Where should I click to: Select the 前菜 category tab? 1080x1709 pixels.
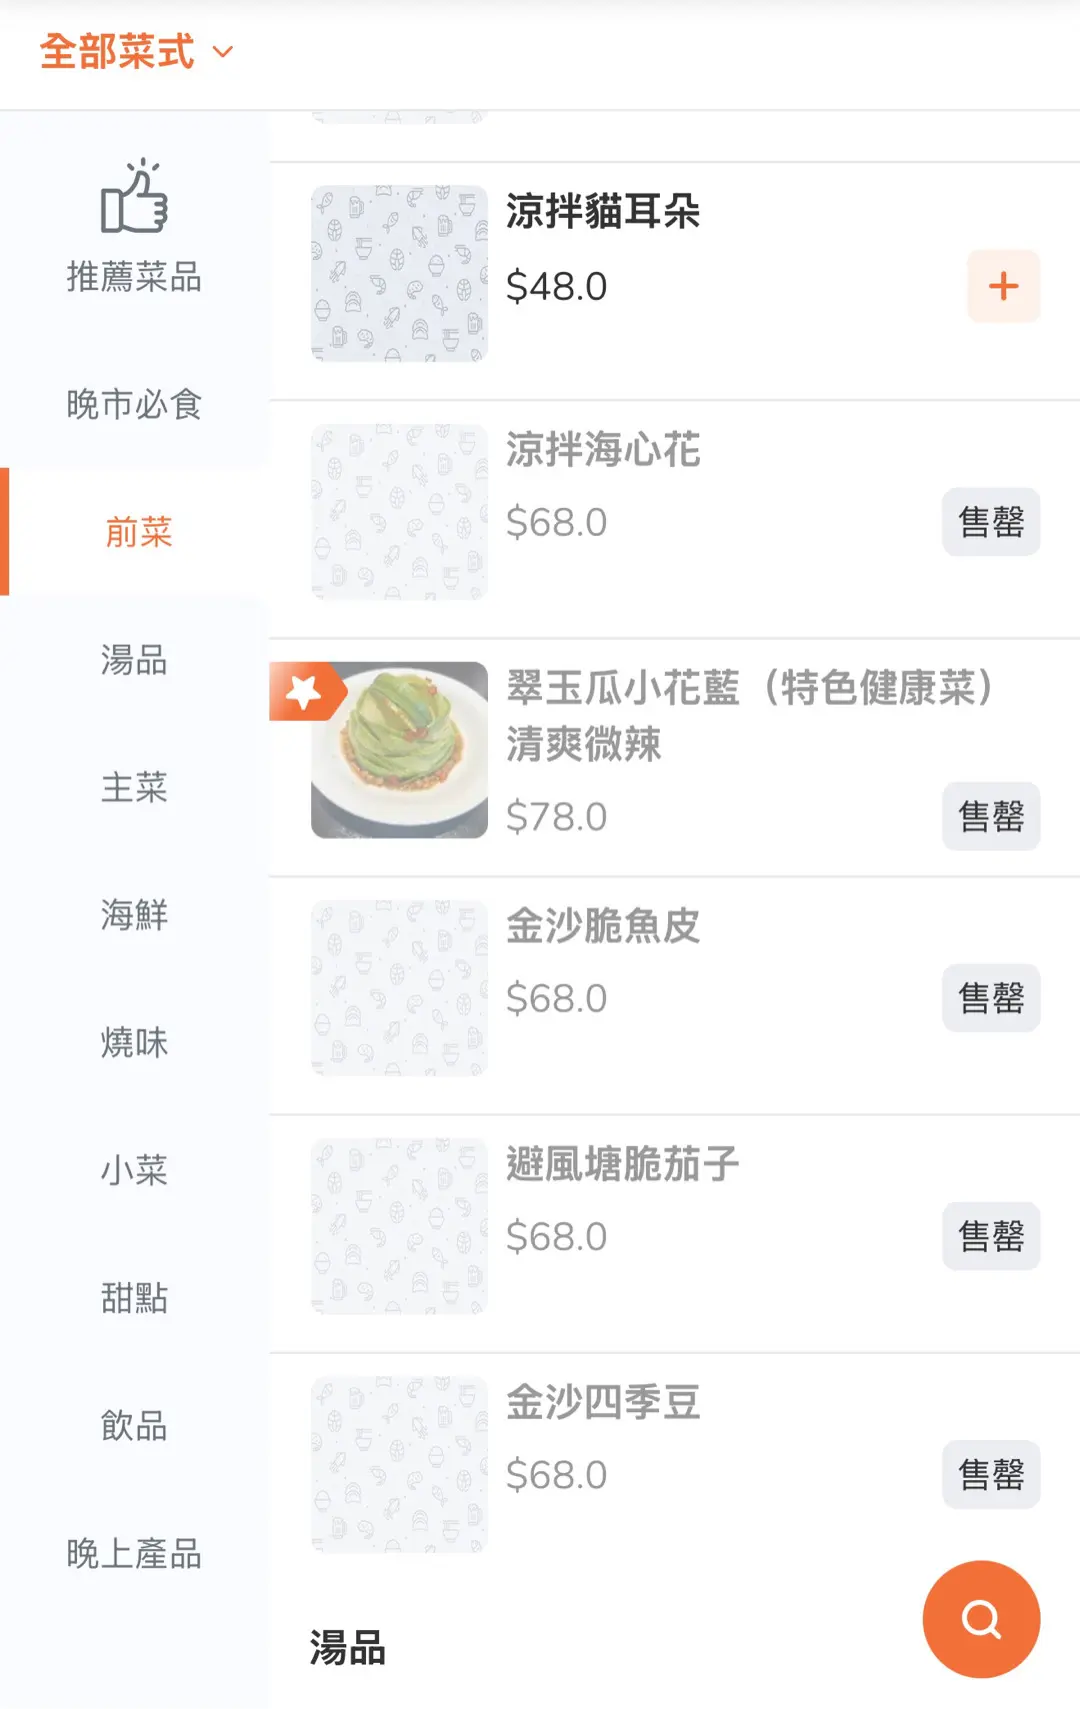pos(138,532)
